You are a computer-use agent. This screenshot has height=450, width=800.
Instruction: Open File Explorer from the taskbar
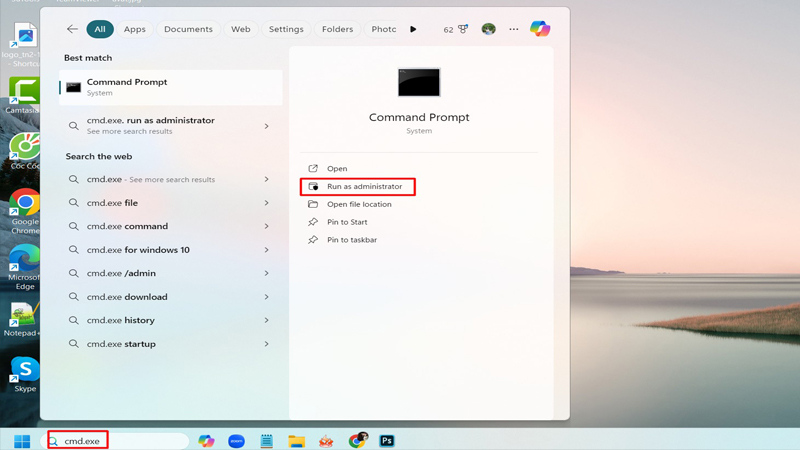pos(296,441)
